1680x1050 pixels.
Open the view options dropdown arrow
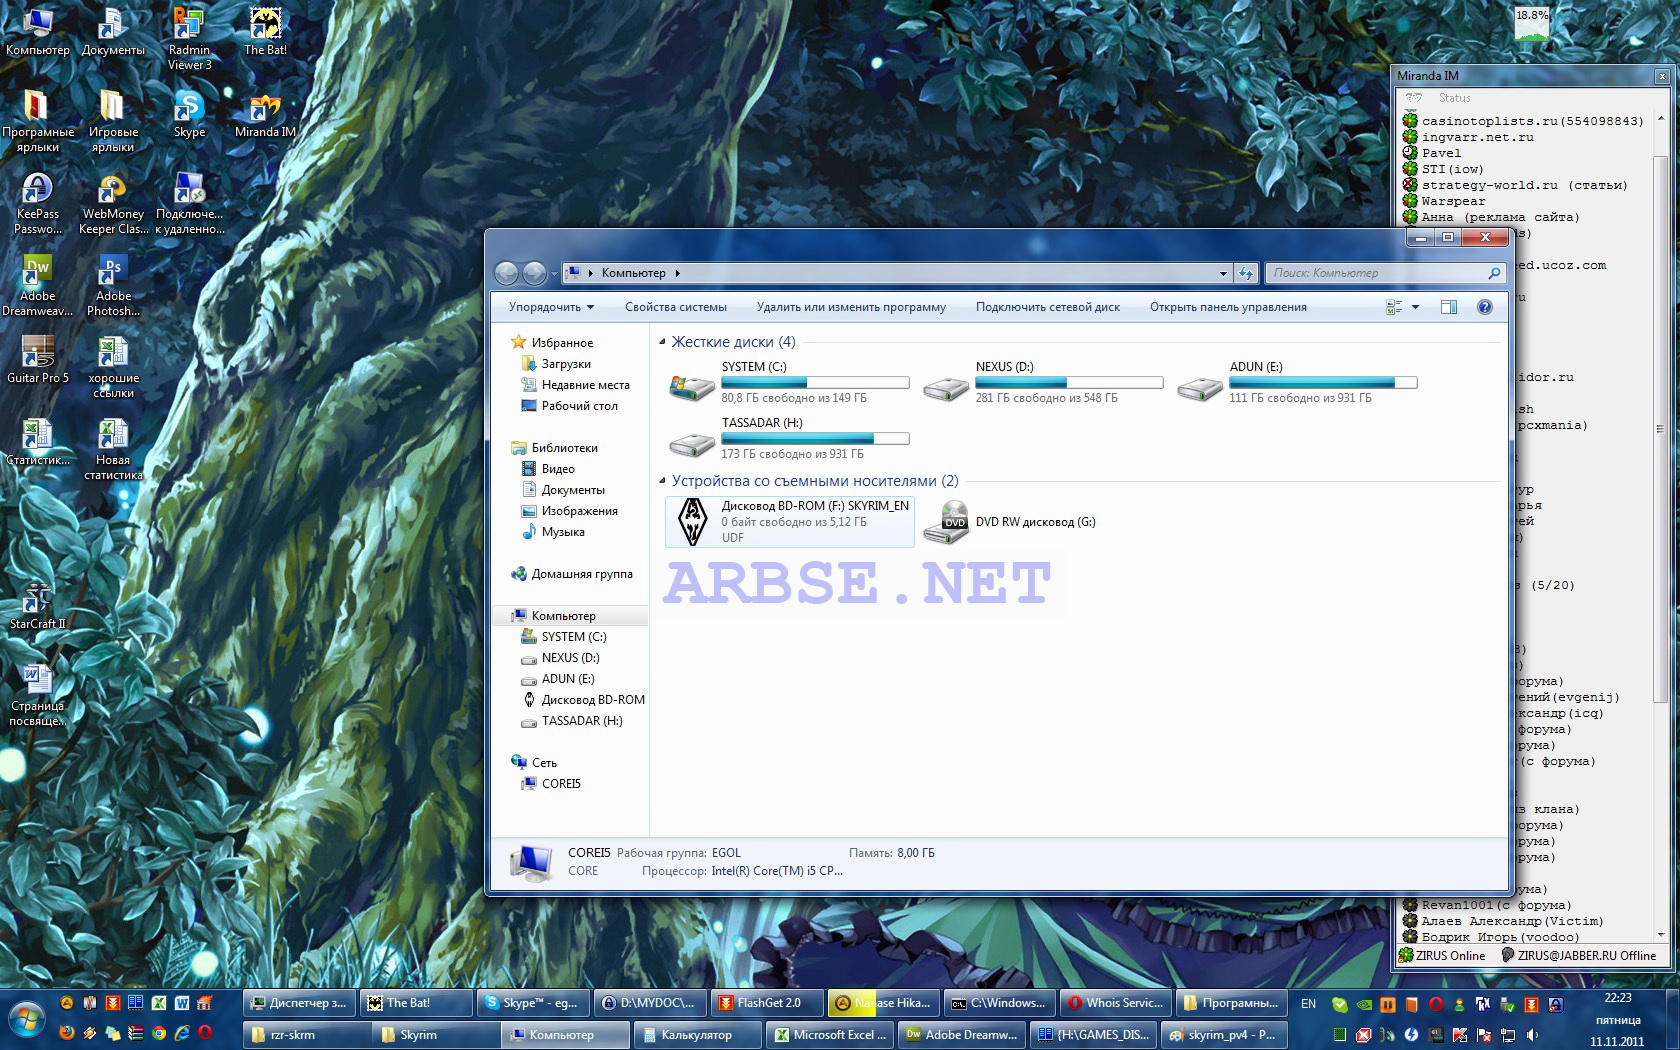[1415, 307]
